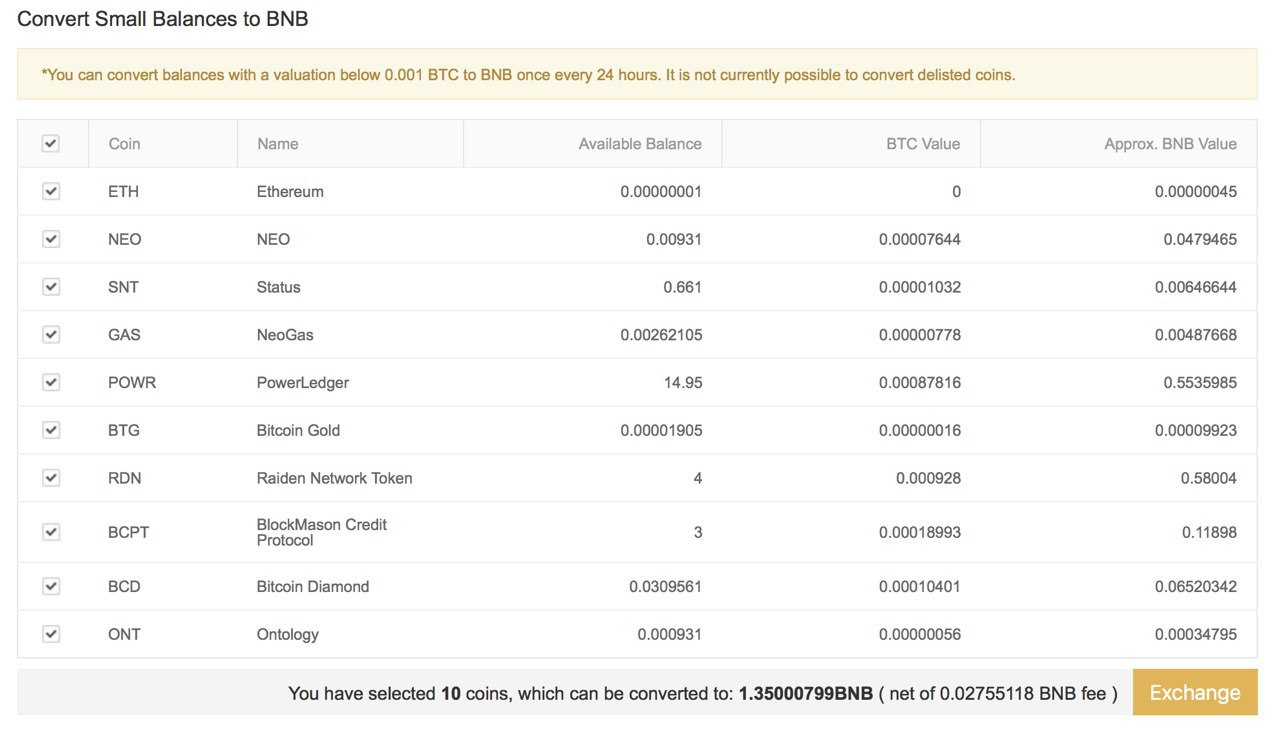The width and height of the screenshot is (1280, 740).
Task: Click the NeoGas name cell
Action: click(285, 335)
